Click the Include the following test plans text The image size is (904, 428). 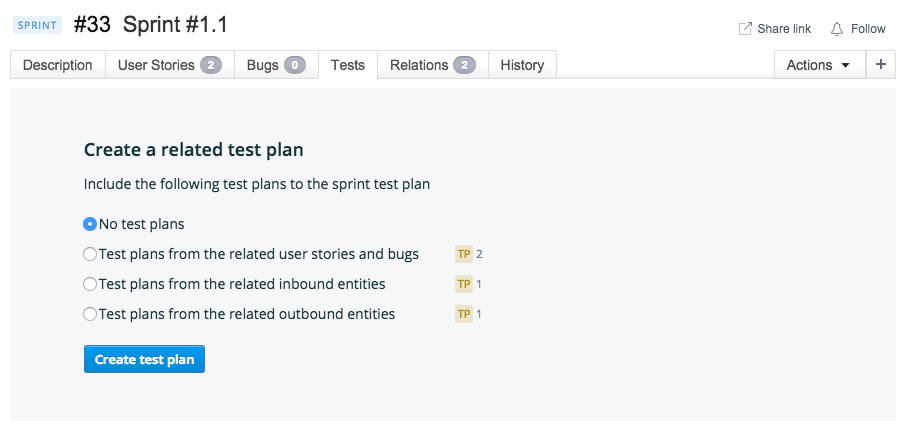tap(257, 185)
